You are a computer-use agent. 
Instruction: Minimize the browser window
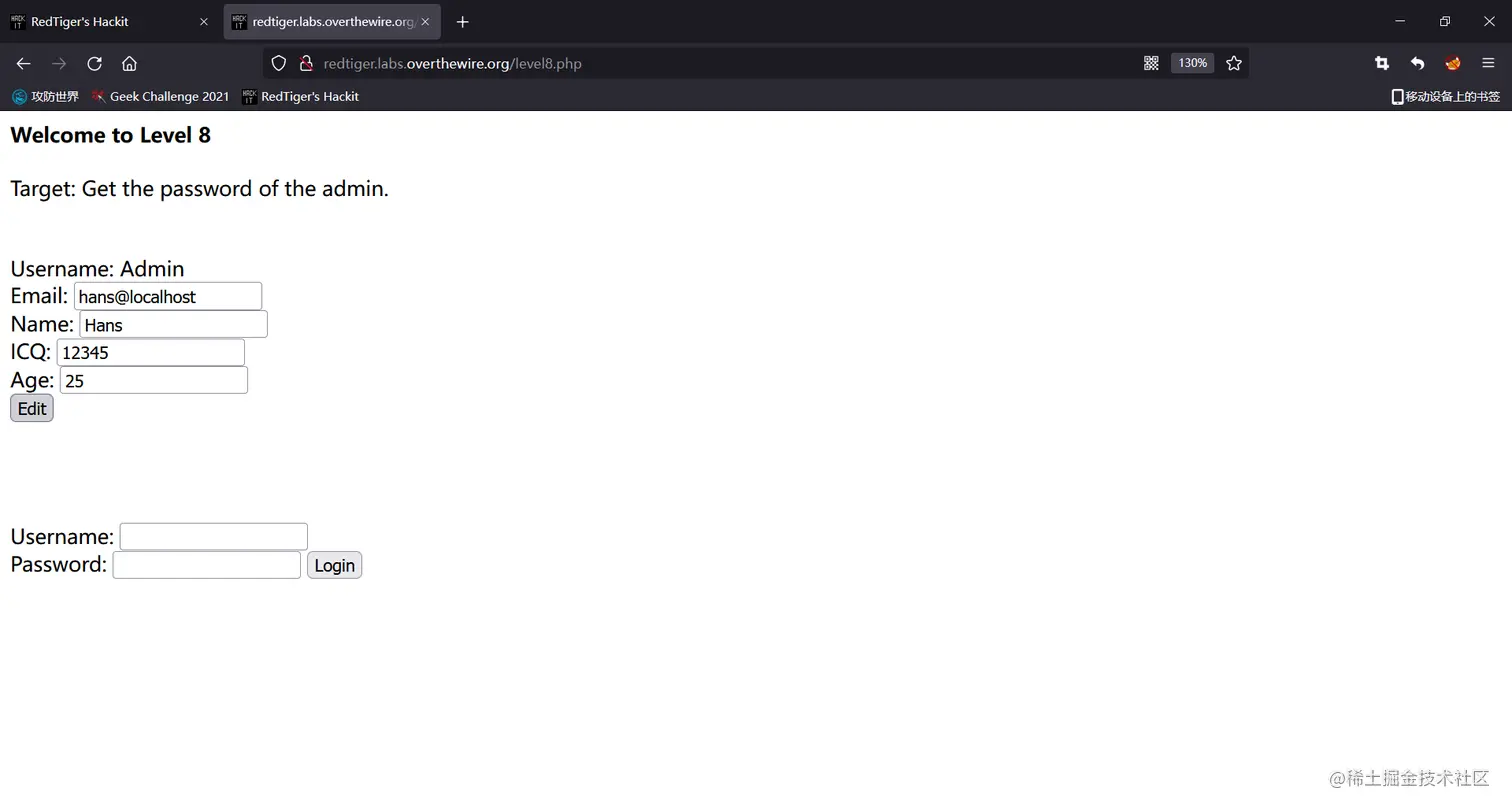tap(1400, 21)
